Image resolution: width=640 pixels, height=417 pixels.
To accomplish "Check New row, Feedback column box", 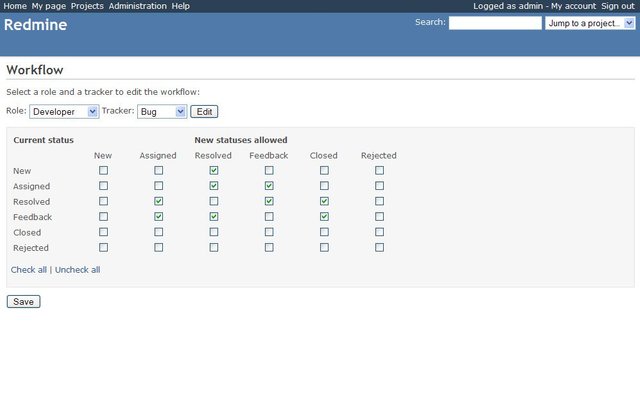I will (x=269, y=170).
